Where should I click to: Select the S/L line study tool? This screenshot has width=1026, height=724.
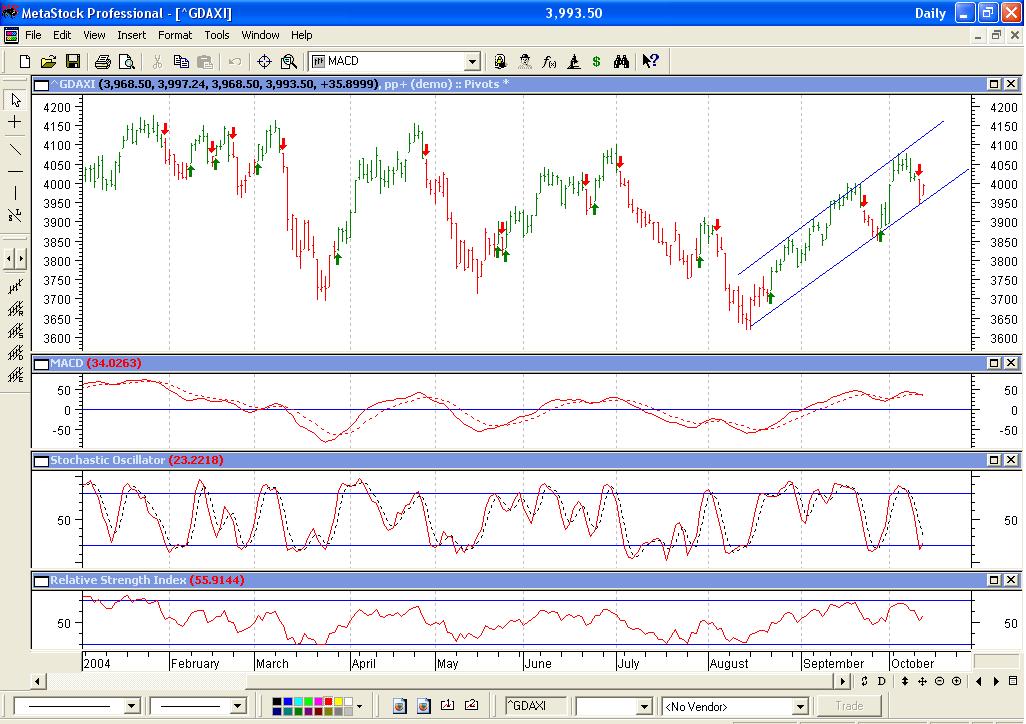15,215
